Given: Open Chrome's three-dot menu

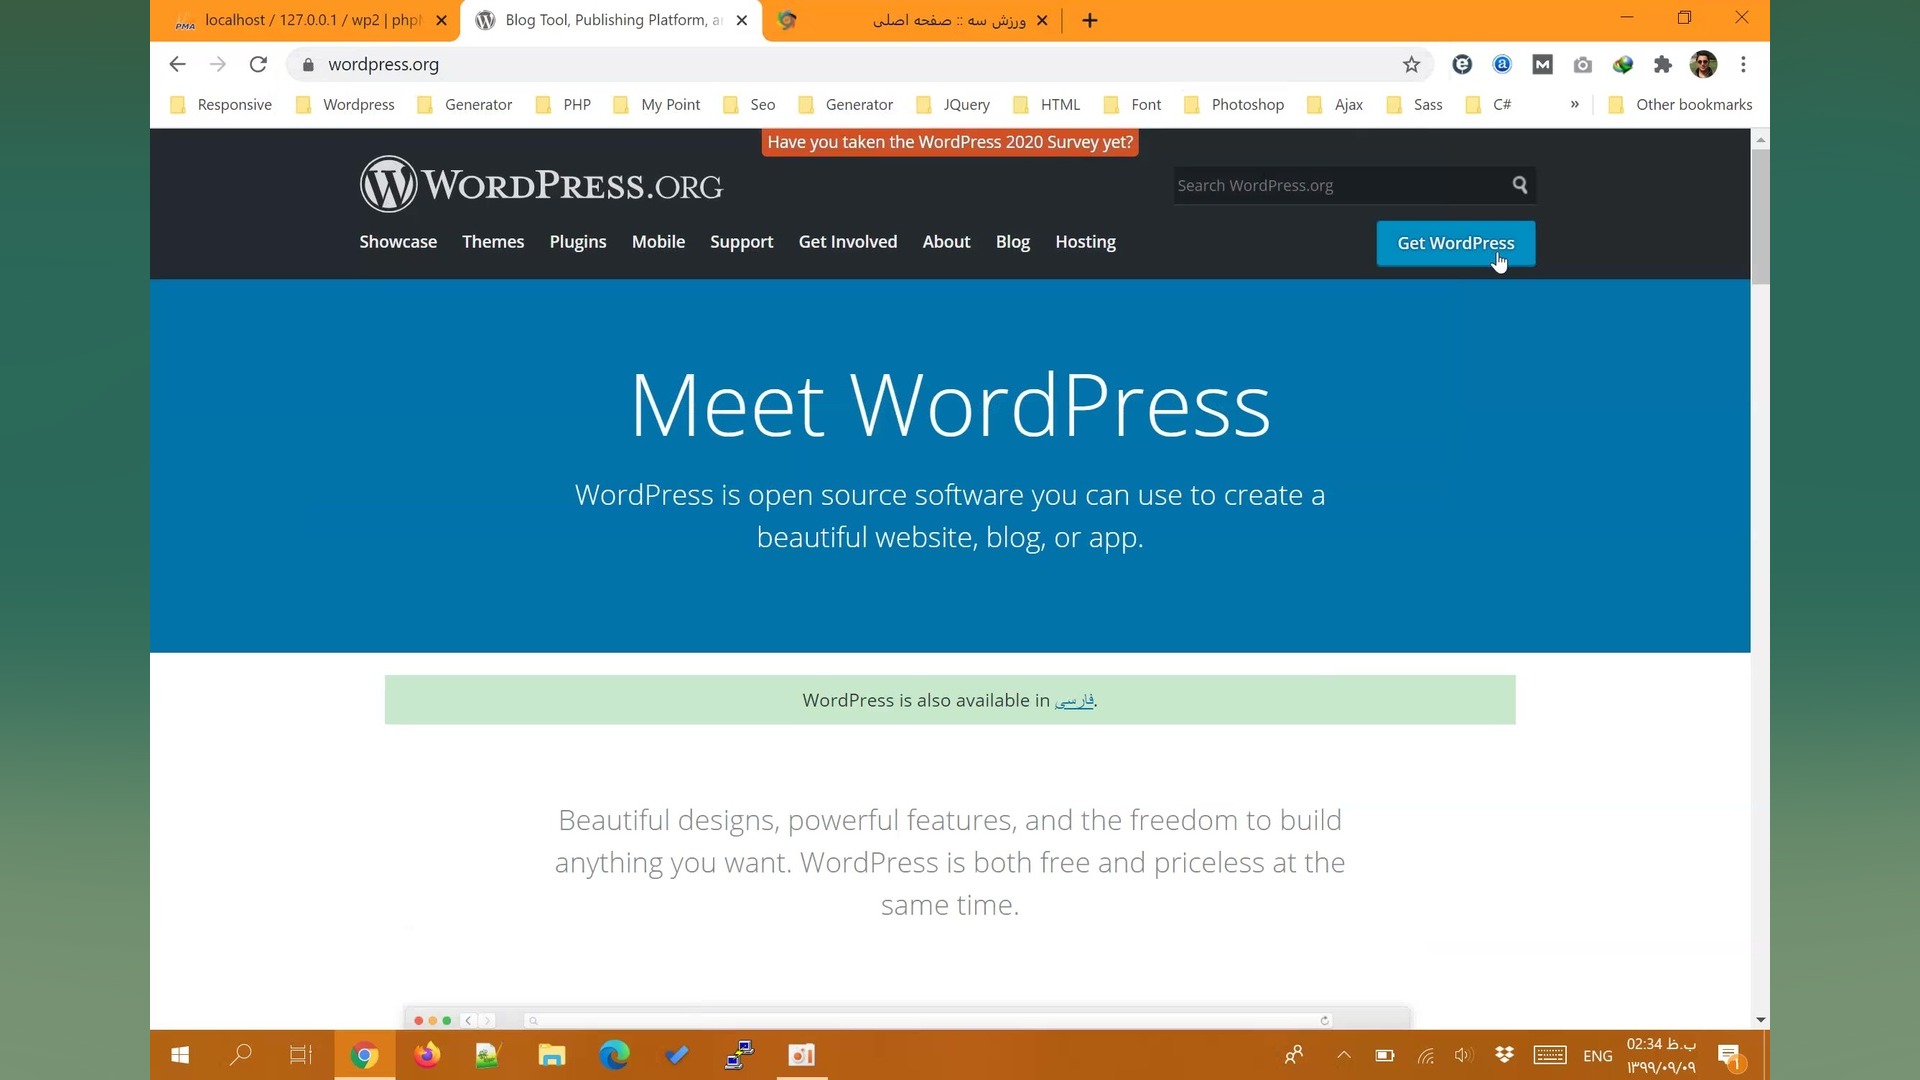Looking at the screenshot, I should (x=1743, y=65).
